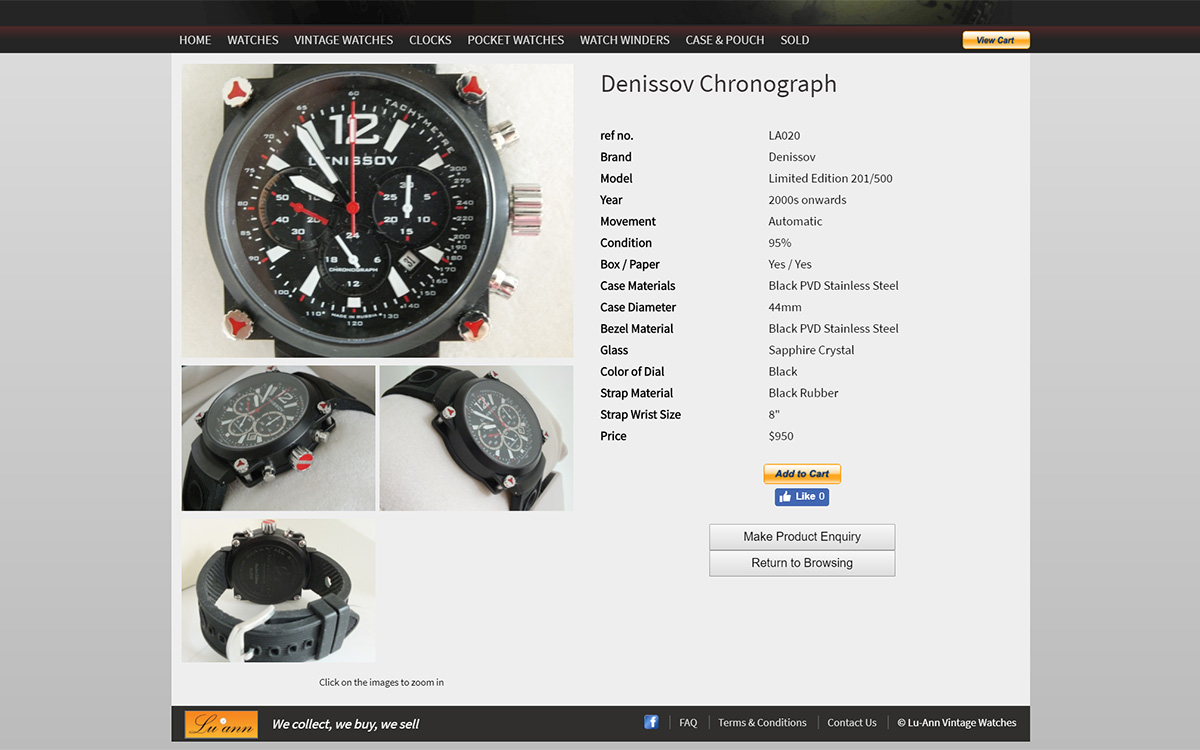Open Terms & Conditions link
Image resolution: width=1200 pixels, height=750 pixels.
coord(762,723)
